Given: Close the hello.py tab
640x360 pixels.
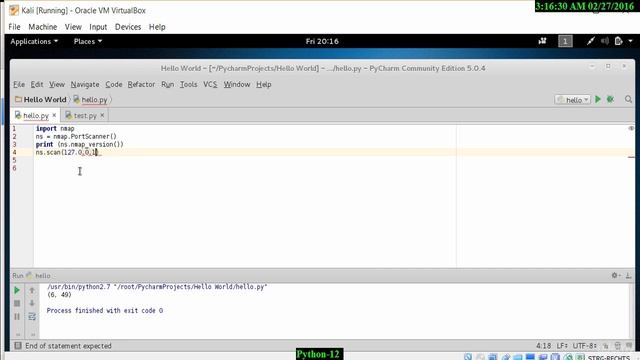Looking at the screenshot, I should pyautogui.click(x=54, y=115).
